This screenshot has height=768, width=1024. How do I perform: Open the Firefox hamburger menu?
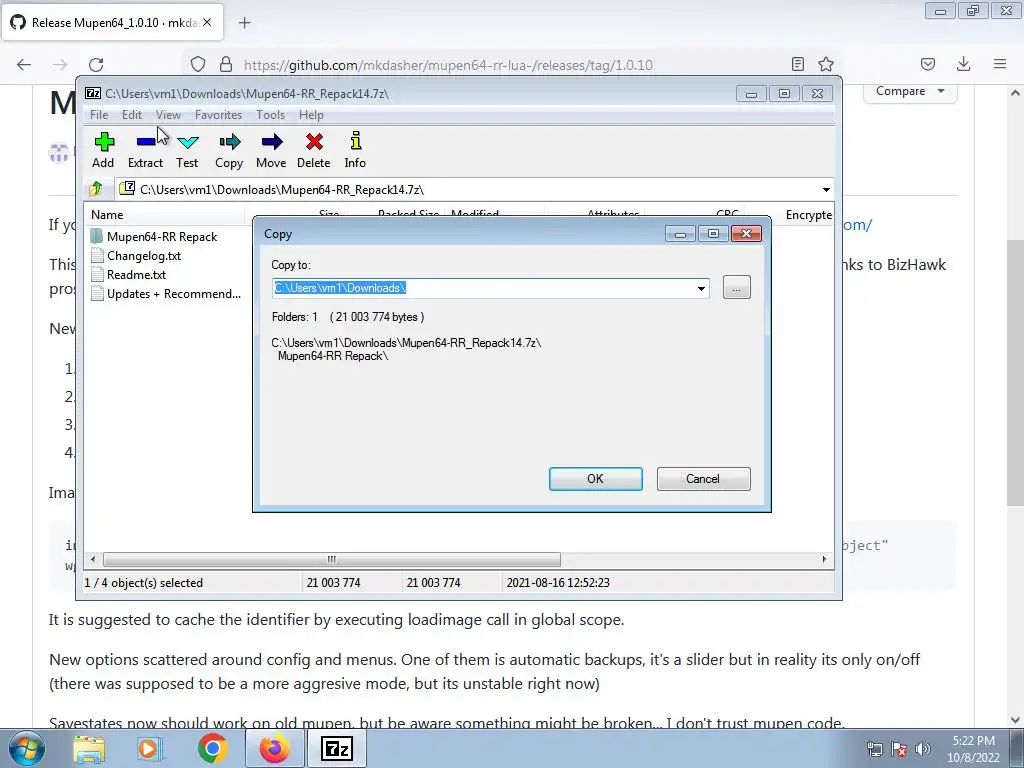coord(1000,64)
